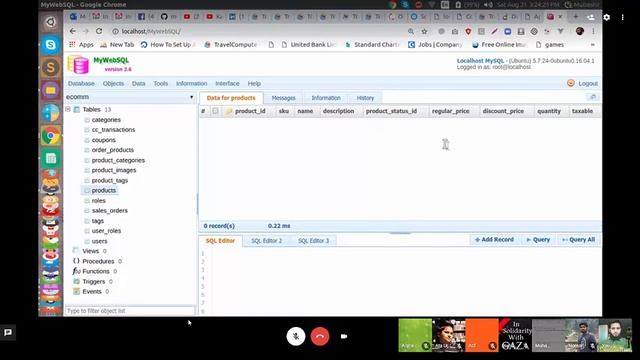
Task: Open the Information menu
Action: pos(191,83)
